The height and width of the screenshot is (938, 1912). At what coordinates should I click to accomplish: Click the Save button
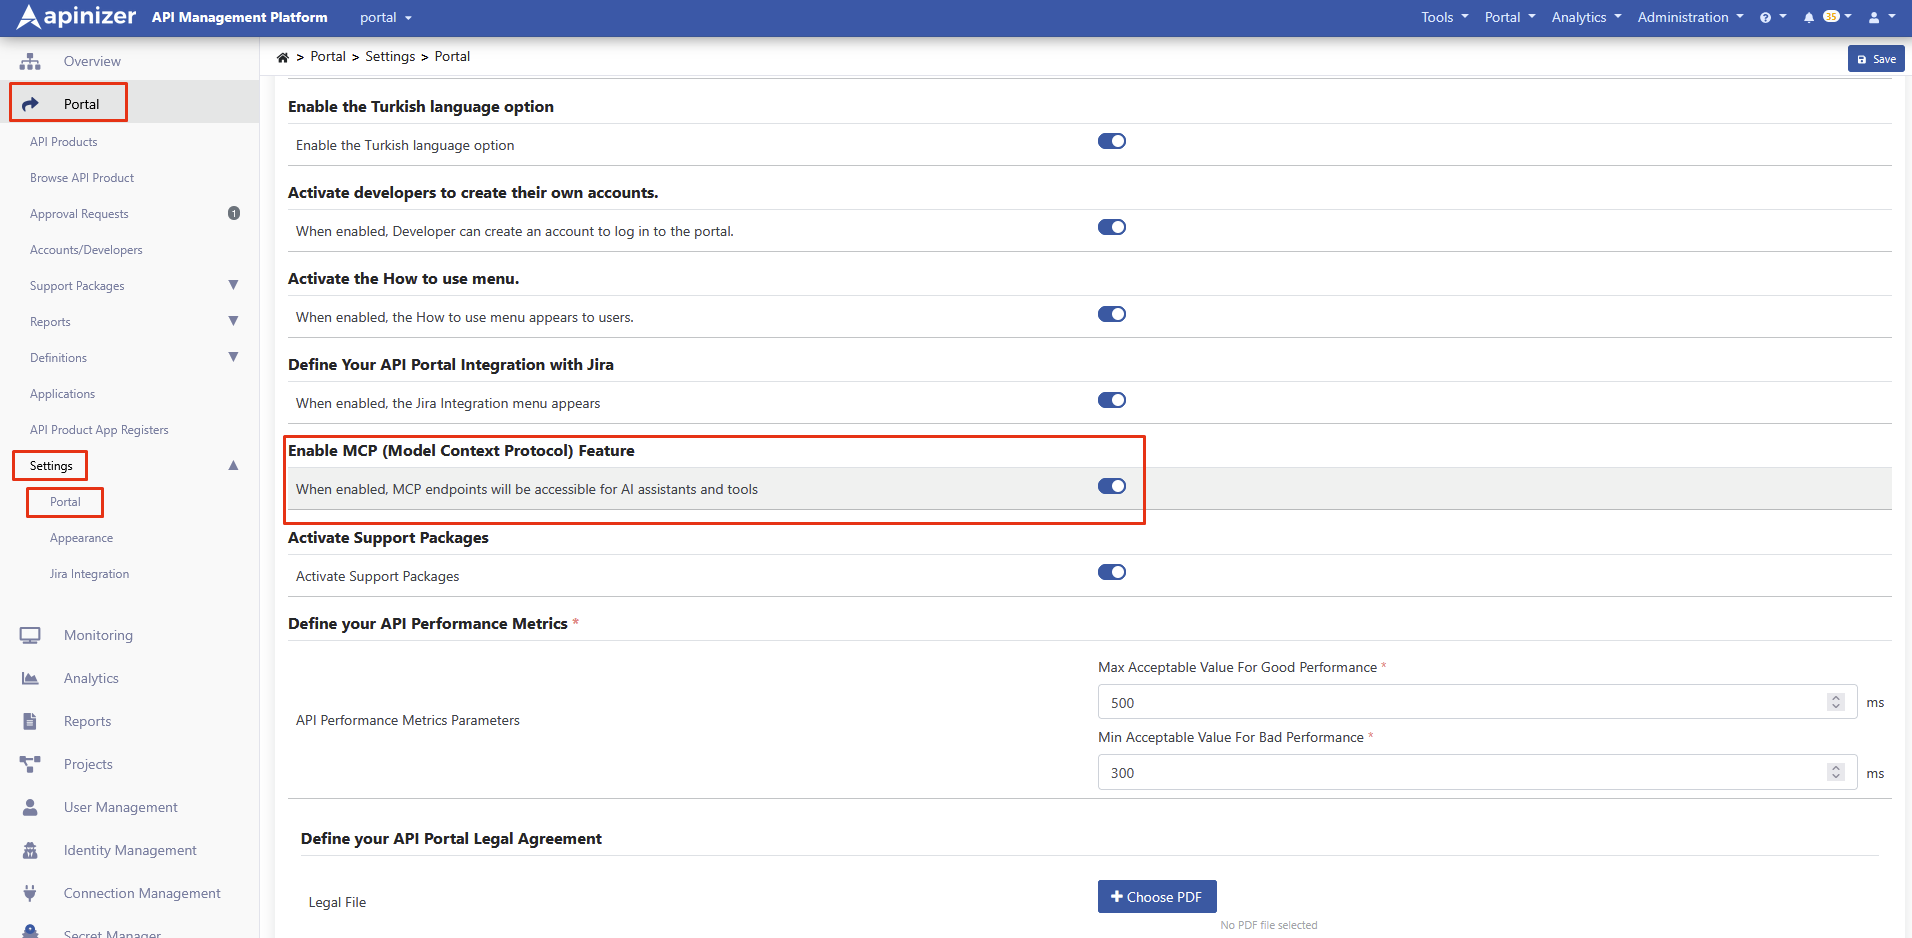[x=1876, y=59]
